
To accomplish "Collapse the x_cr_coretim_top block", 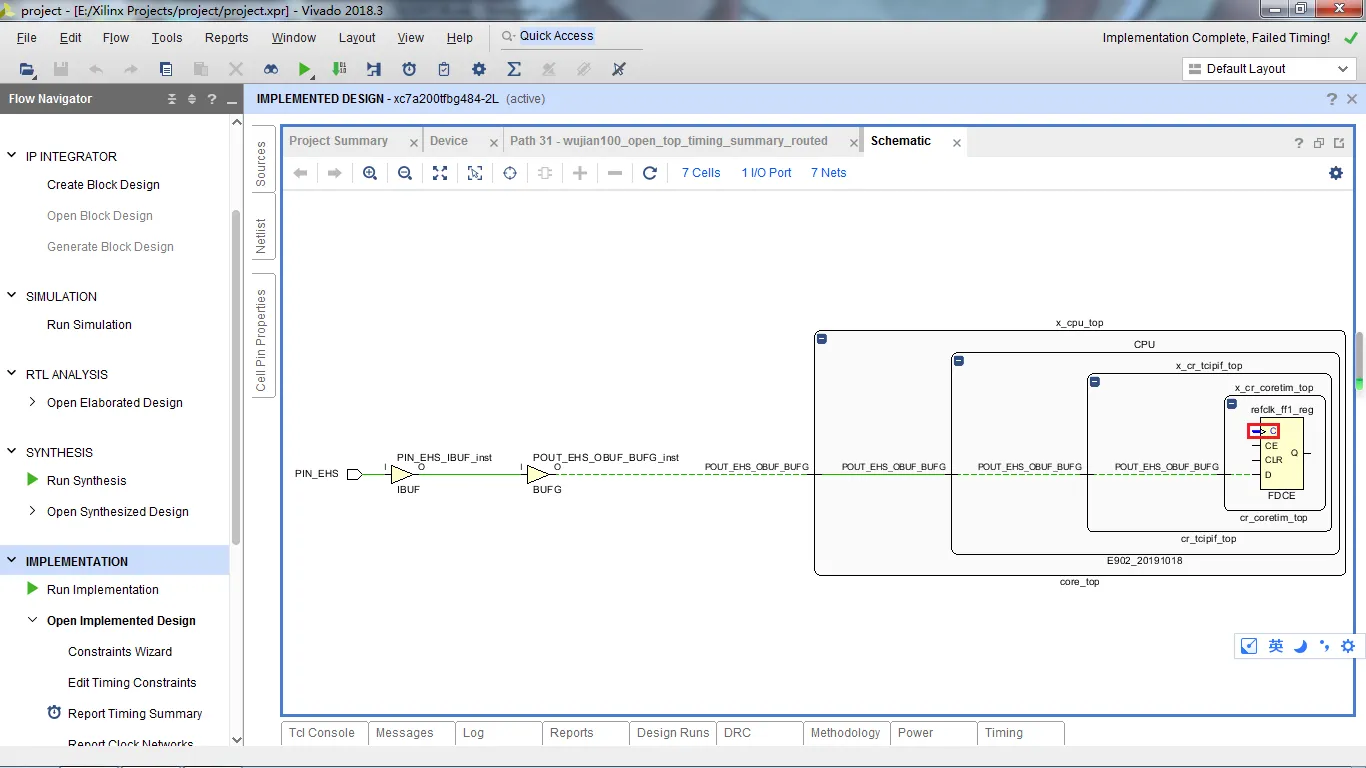I will [x=1232, y=404].
